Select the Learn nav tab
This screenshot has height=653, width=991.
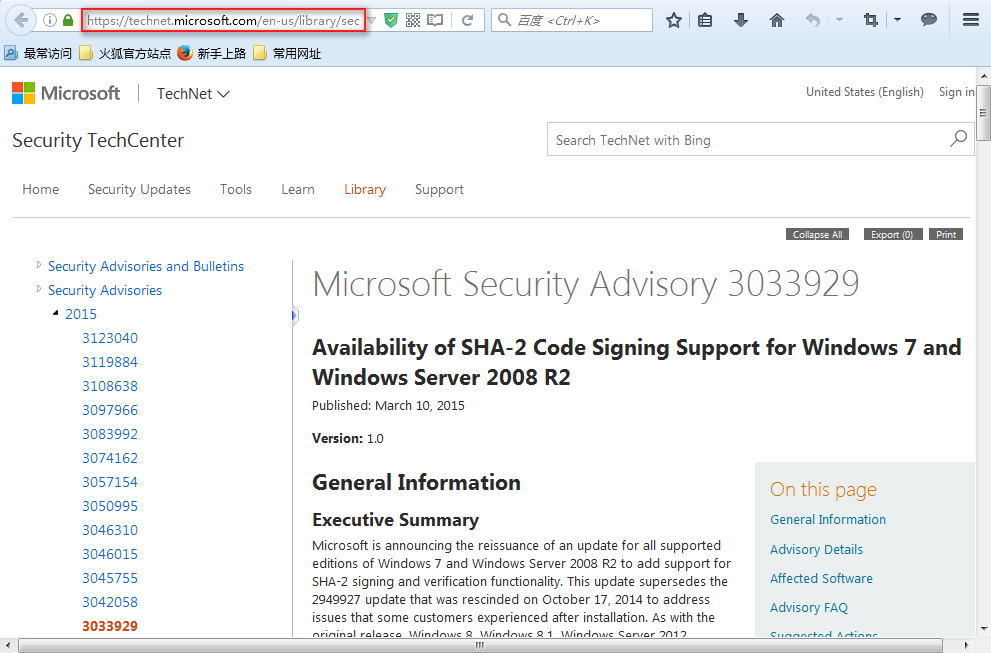298,190
